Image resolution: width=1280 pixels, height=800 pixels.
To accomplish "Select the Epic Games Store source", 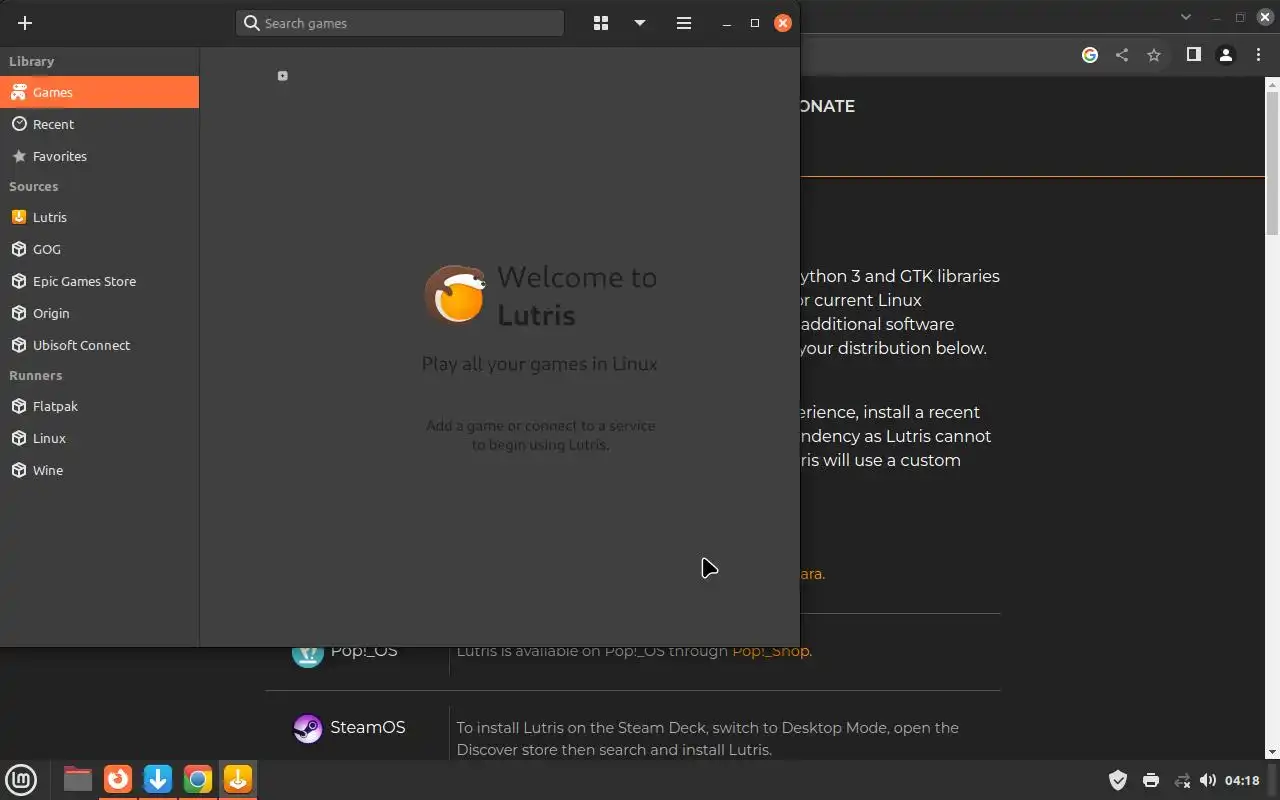I will click(x=99, y=281).
